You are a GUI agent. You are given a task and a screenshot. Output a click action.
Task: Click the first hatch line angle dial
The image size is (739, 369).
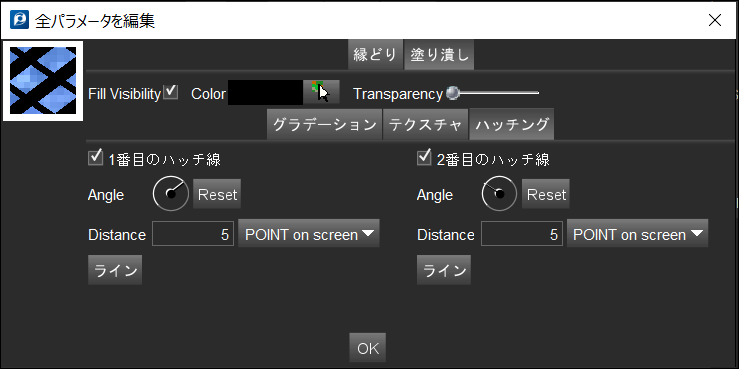pyautogui.click(x=170, y=194)
